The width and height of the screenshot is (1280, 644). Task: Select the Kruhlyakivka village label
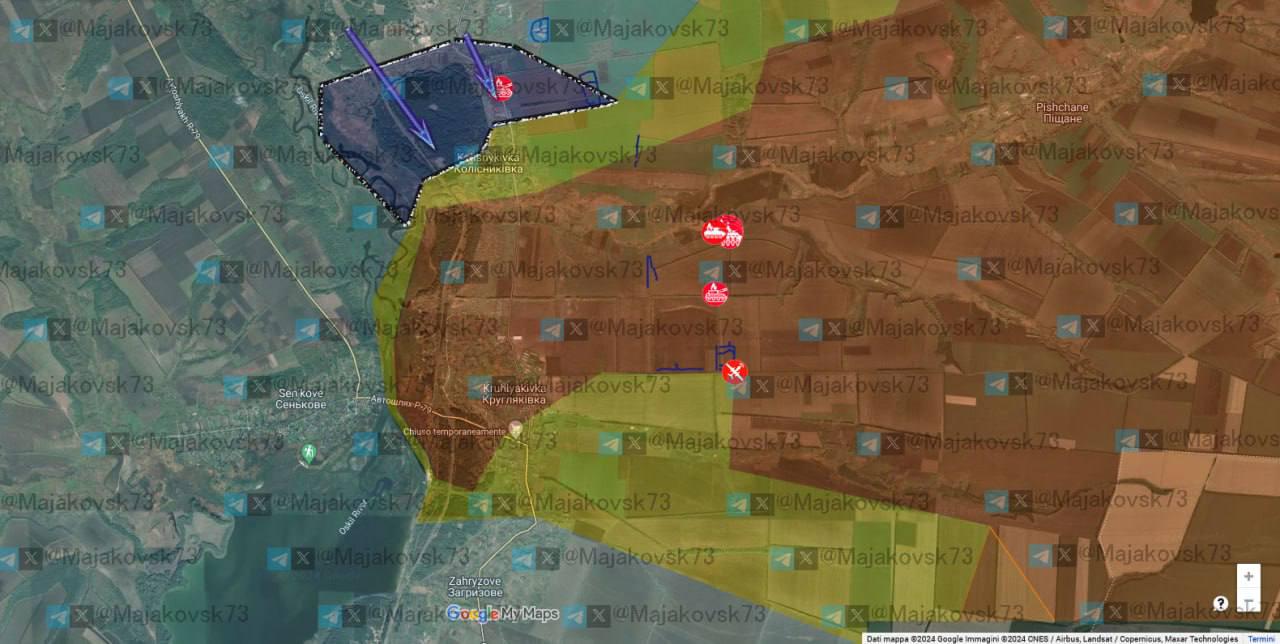click(511, 393)
